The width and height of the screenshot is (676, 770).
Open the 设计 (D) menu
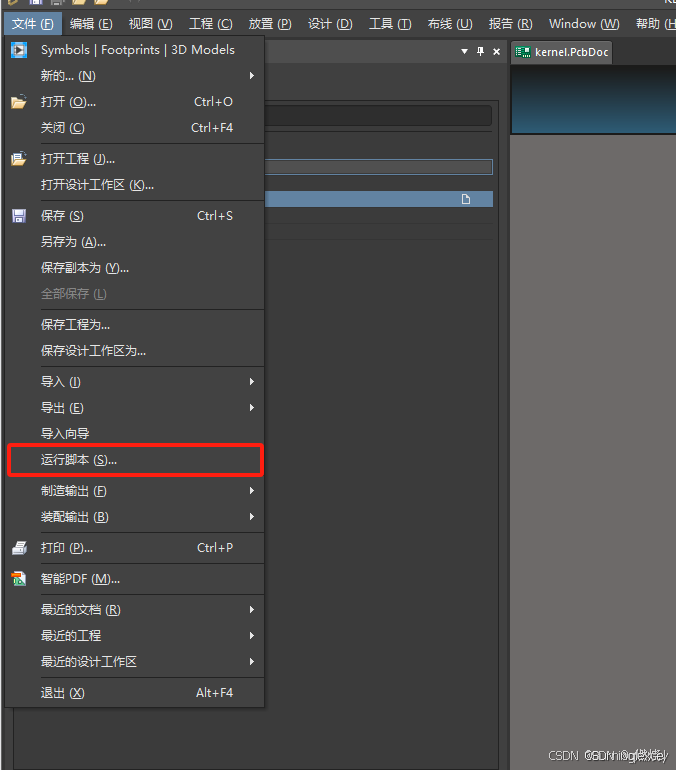[x=330, y=24]
